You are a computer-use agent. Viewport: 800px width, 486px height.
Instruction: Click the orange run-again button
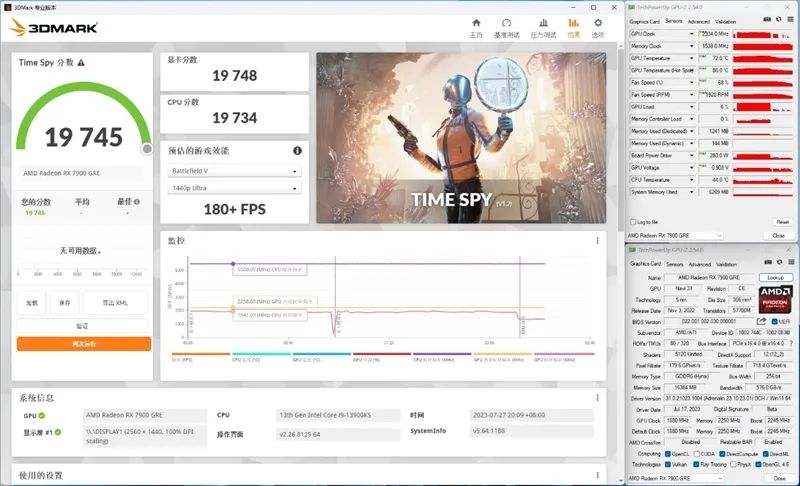tap(84, 344)
